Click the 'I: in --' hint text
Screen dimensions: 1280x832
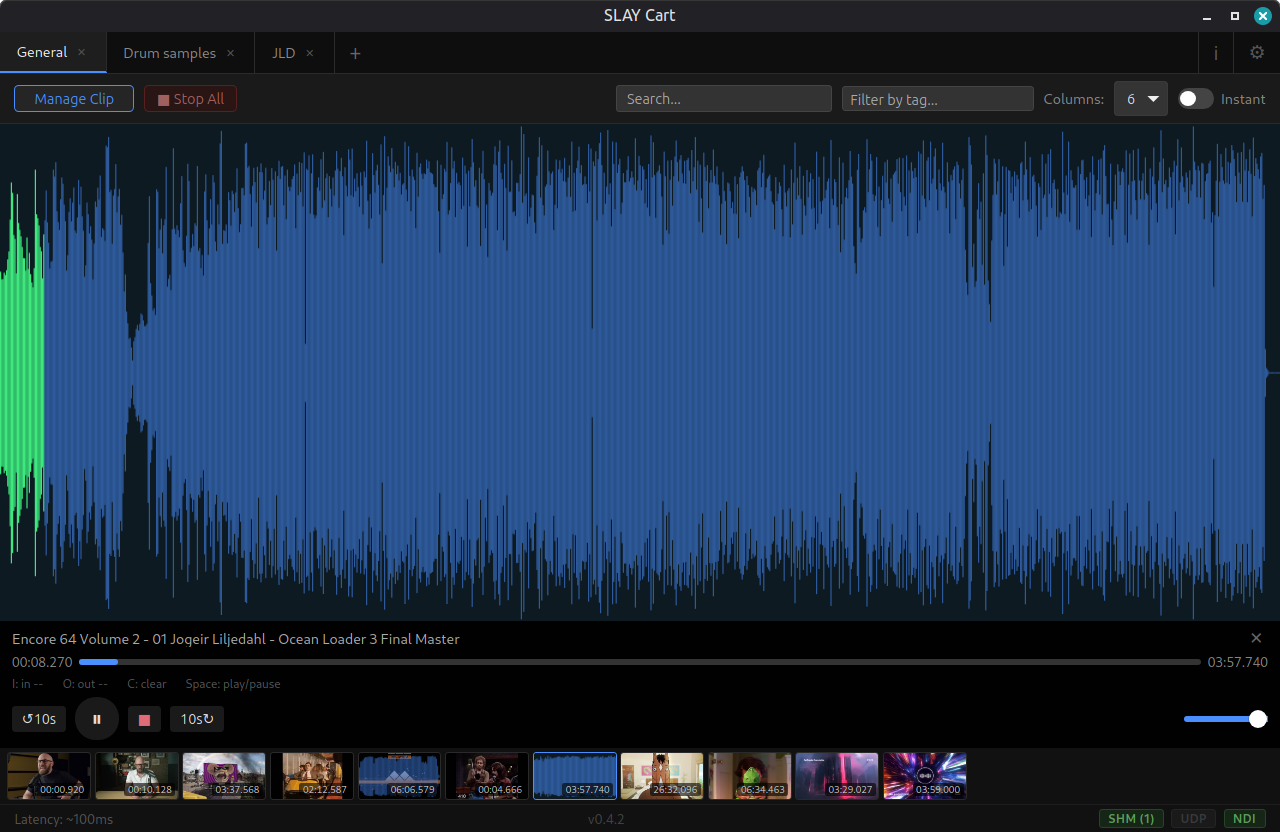27,684
